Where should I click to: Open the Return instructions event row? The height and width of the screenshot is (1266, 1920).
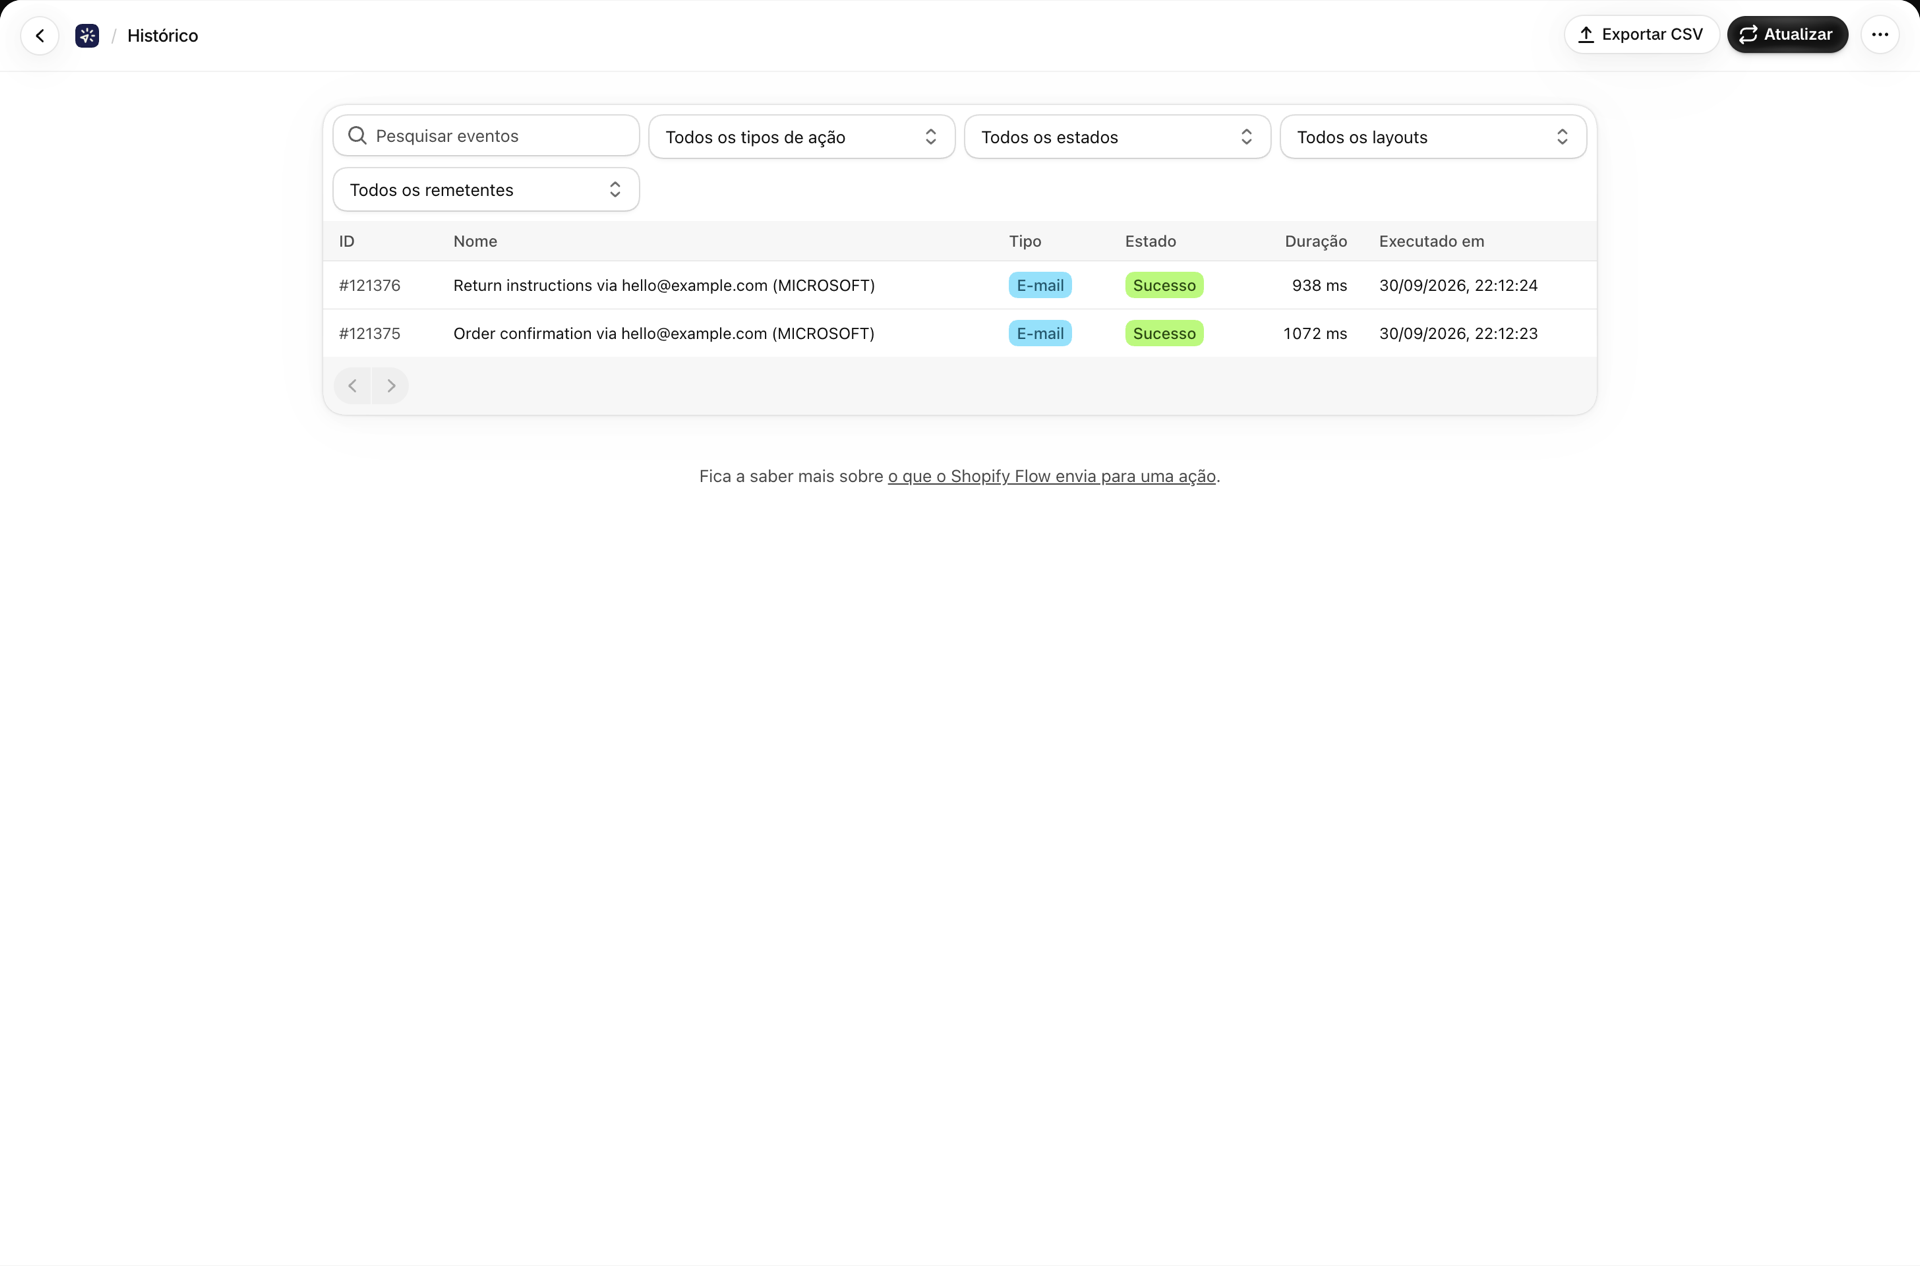[x=959, y=285]
